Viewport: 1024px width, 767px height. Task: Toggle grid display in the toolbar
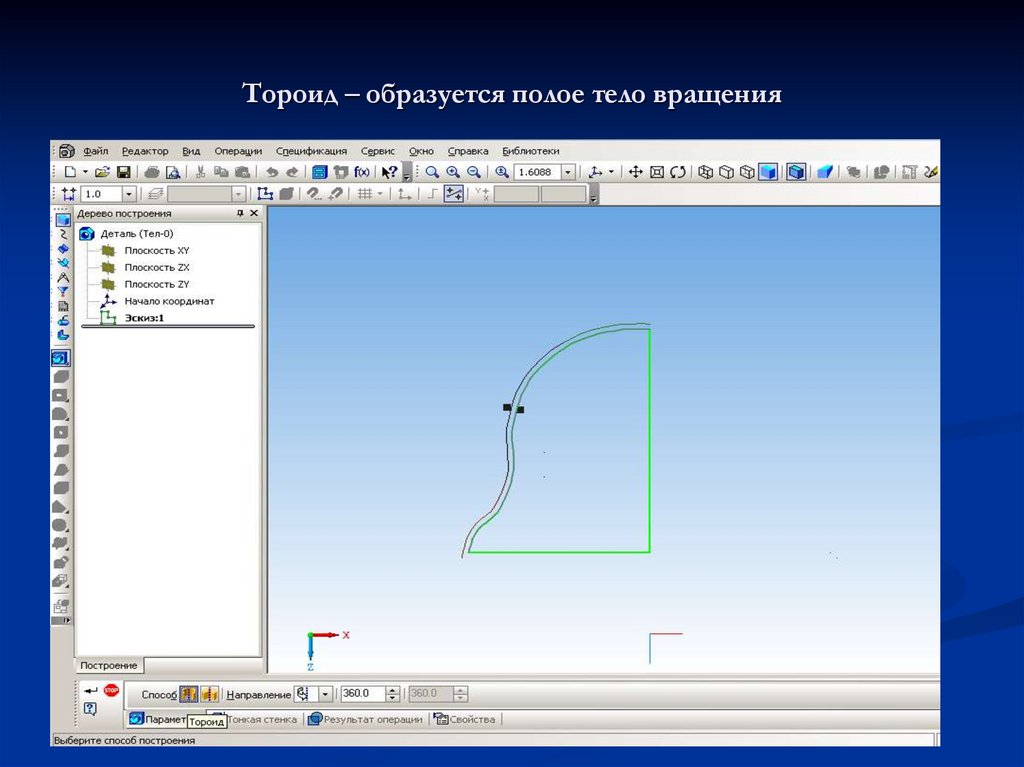coord(366,192)
